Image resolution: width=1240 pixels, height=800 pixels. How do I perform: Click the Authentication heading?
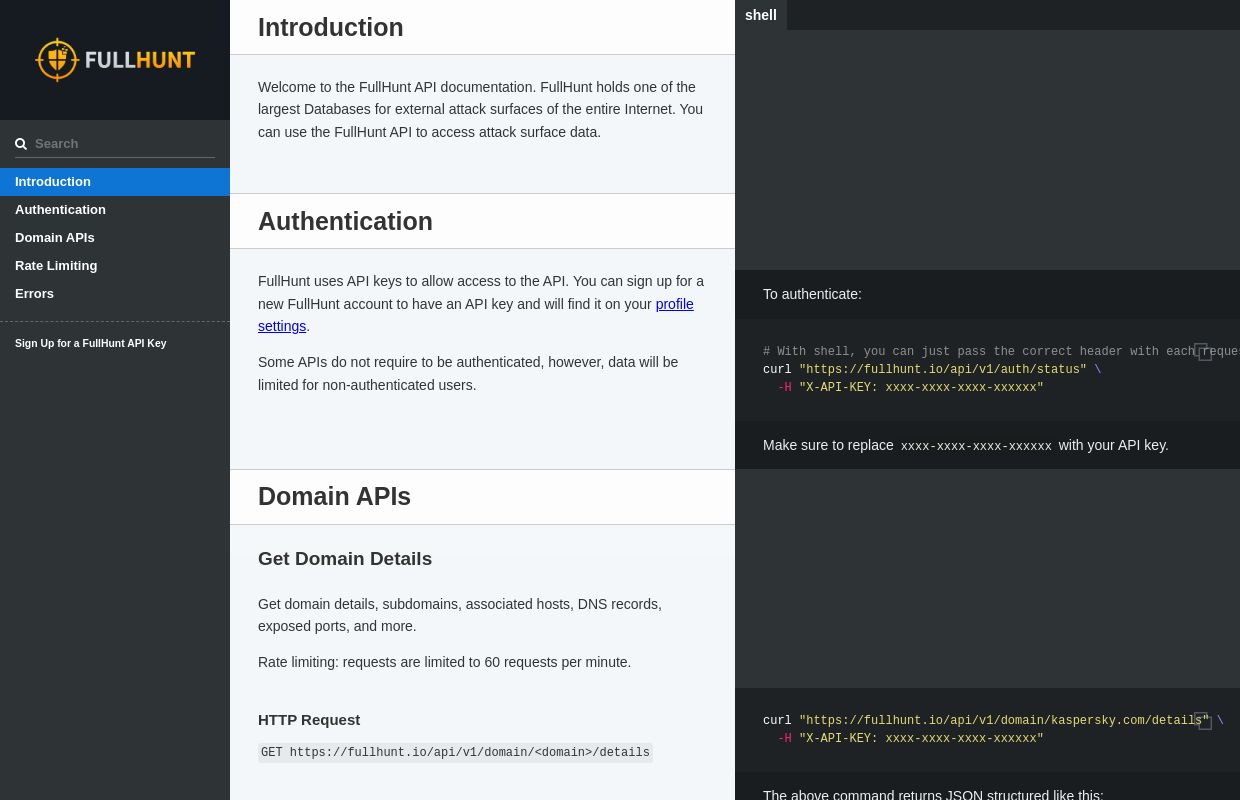345,222
